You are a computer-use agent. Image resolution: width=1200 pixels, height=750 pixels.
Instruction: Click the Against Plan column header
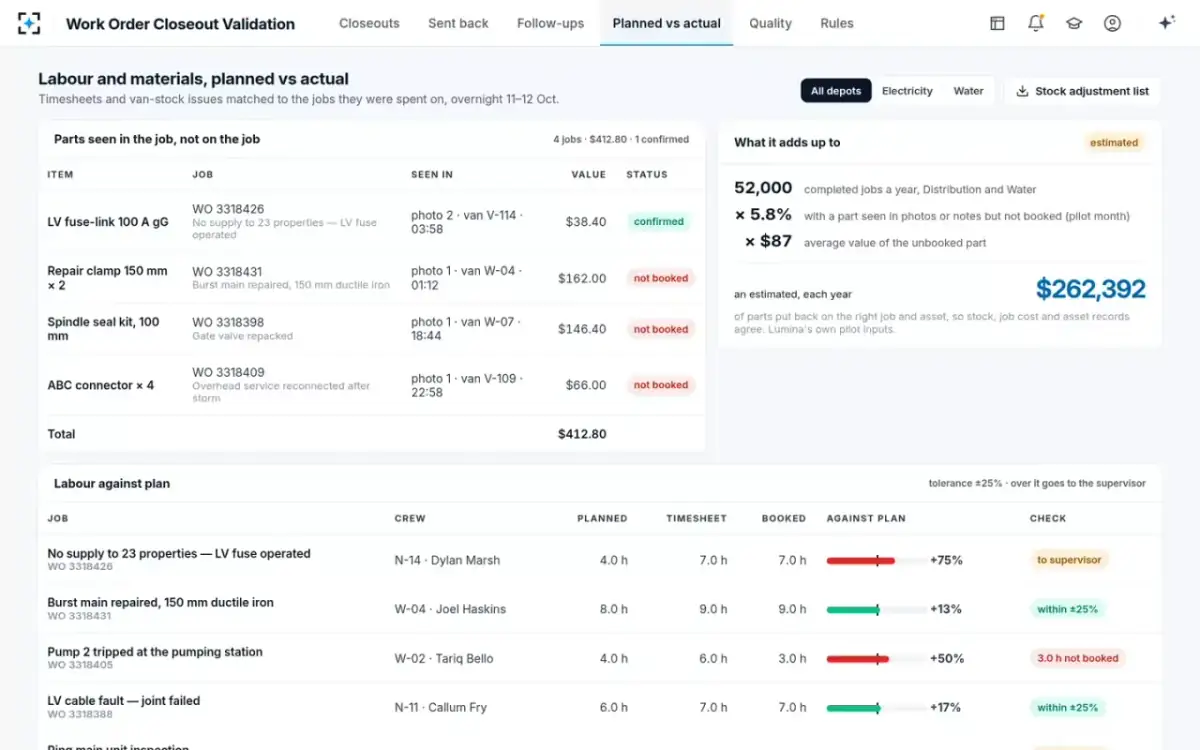[866, 519]
